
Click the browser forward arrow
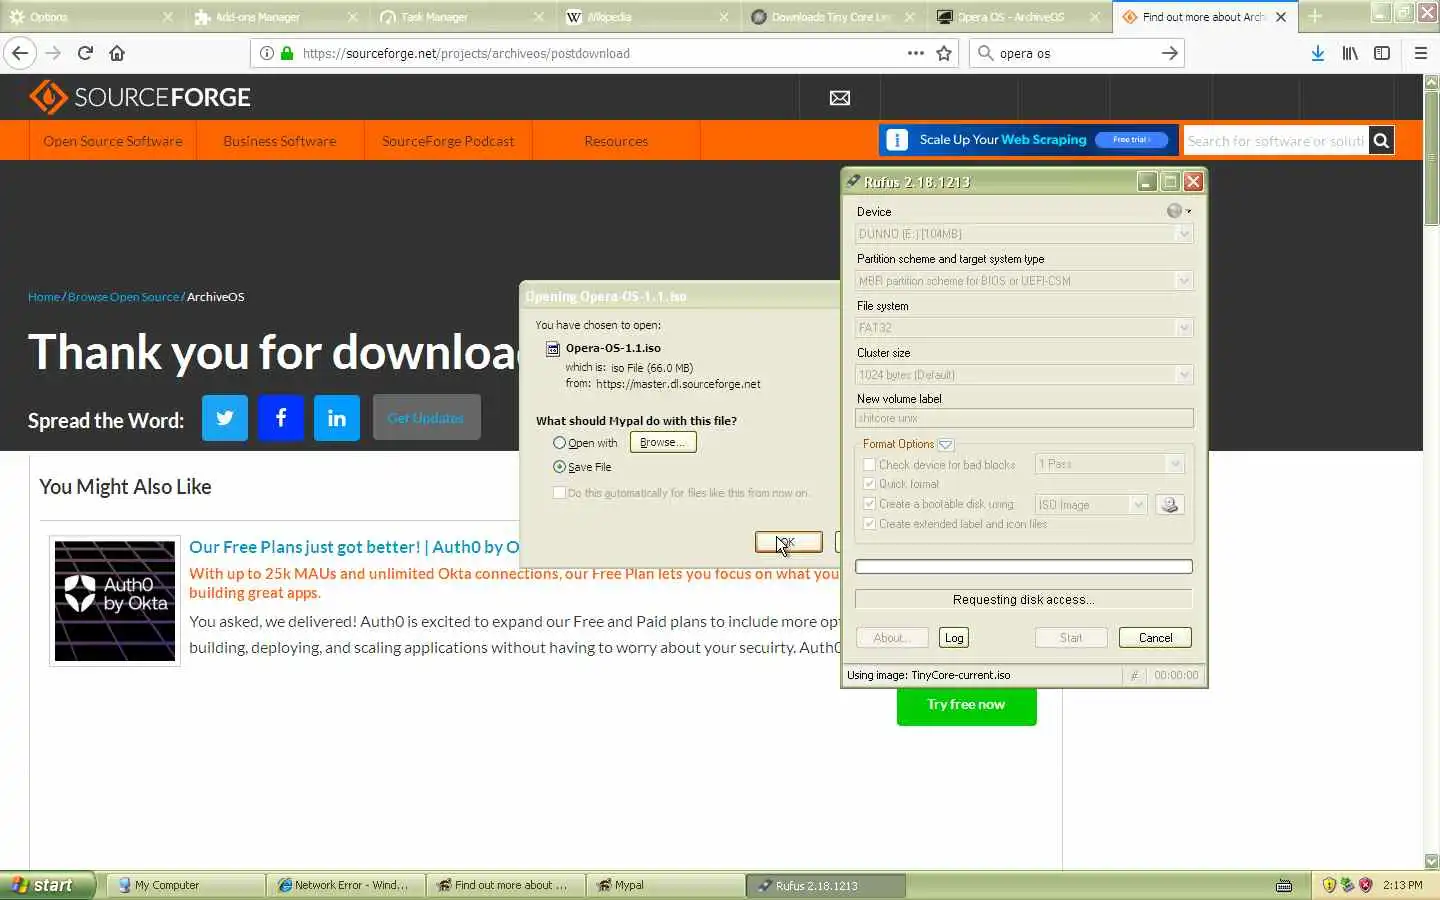(53, 53)
